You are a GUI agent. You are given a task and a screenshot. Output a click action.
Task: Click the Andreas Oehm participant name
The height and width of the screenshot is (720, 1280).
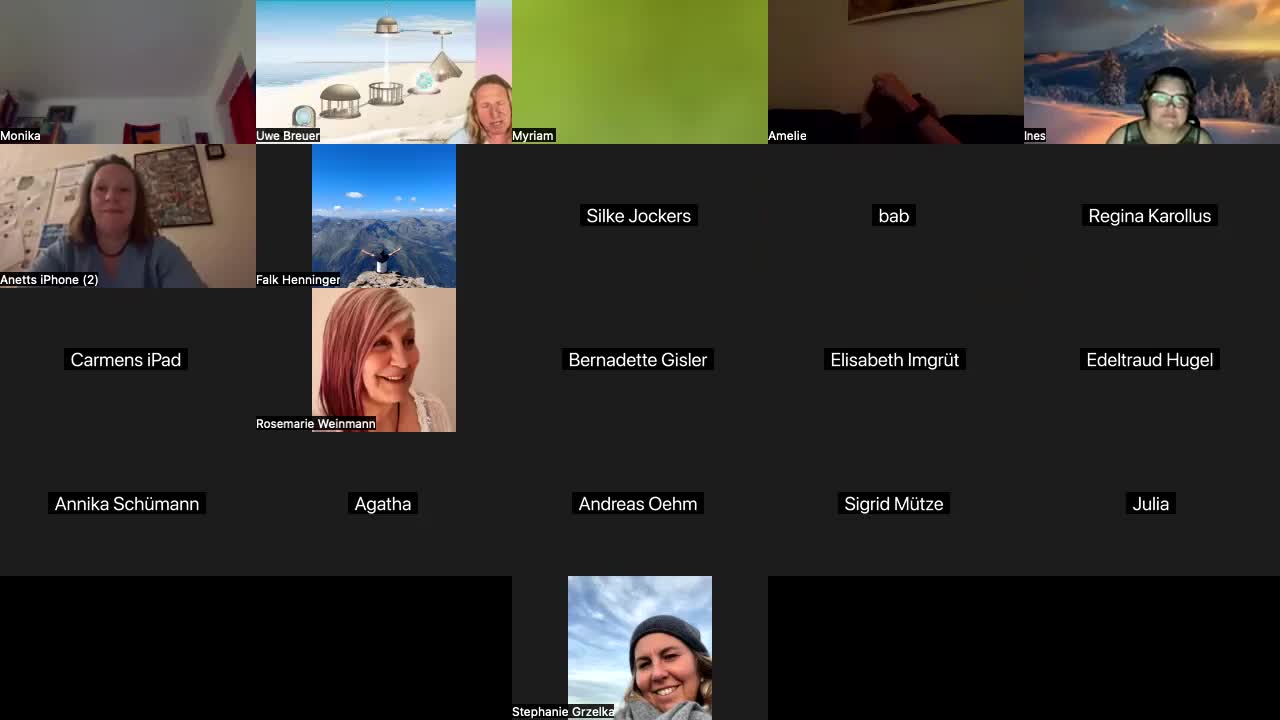638,504
